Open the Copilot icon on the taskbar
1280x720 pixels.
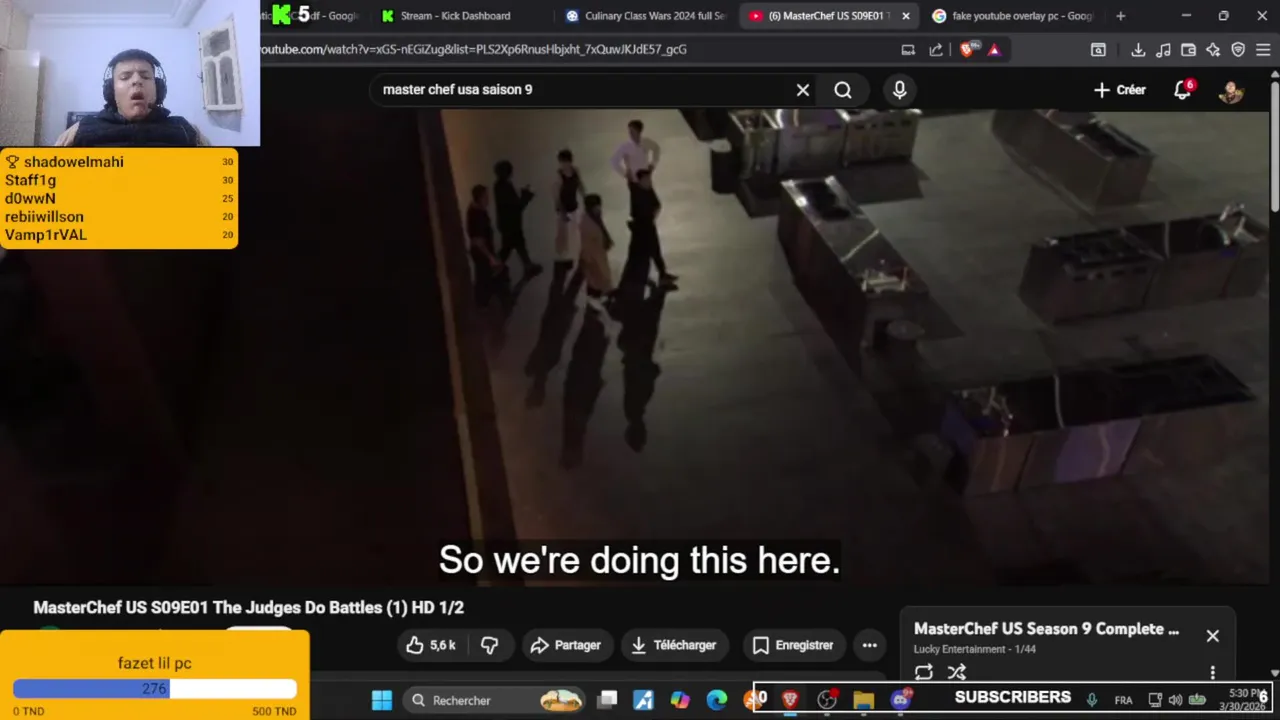click(680, 700)
